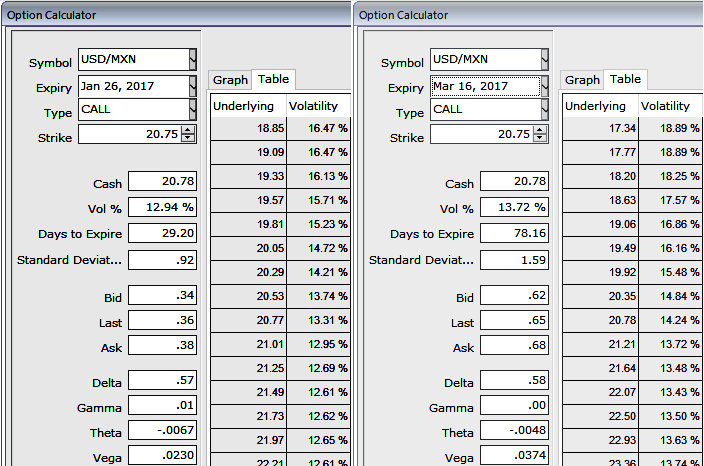Select underlying 20.78 cell in right table
The height and width of the screenshot is (466, 704).
click(x=600, y=321)
